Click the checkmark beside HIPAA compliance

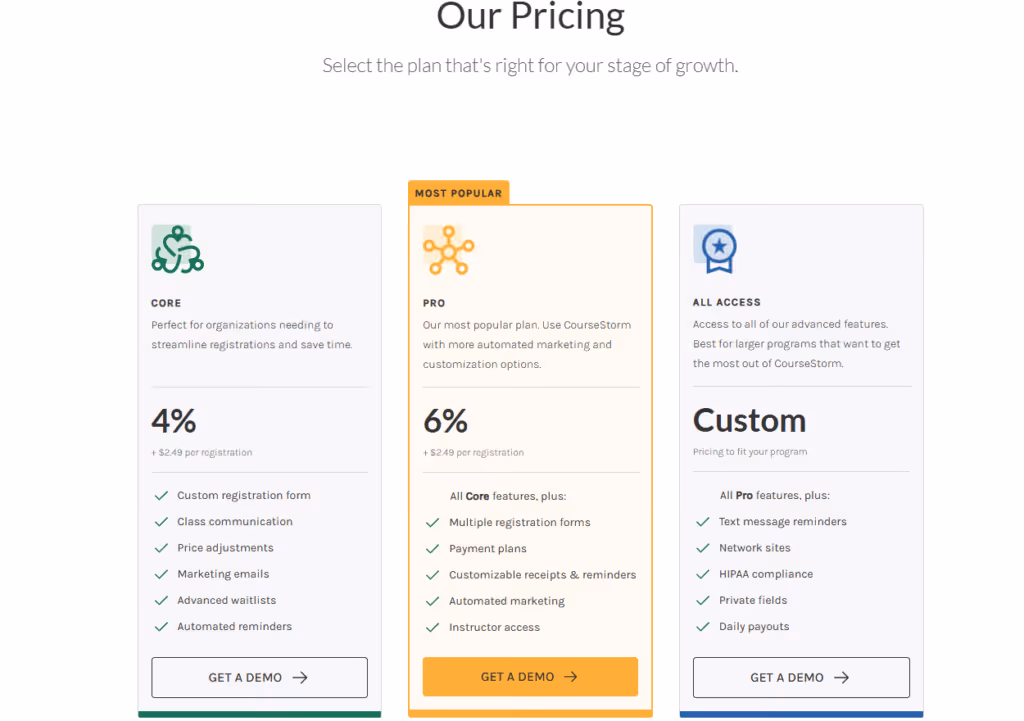[704, 574]
